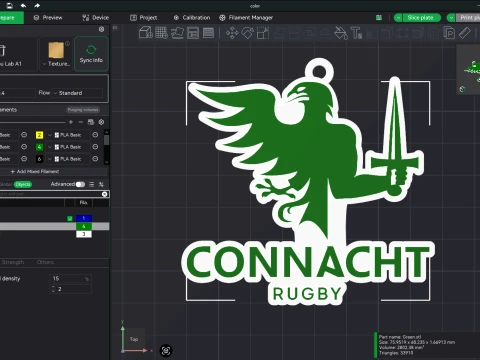Viewport: 480px width, 360px height.
Task: Undo the last action
Action: tap(23, 5)
